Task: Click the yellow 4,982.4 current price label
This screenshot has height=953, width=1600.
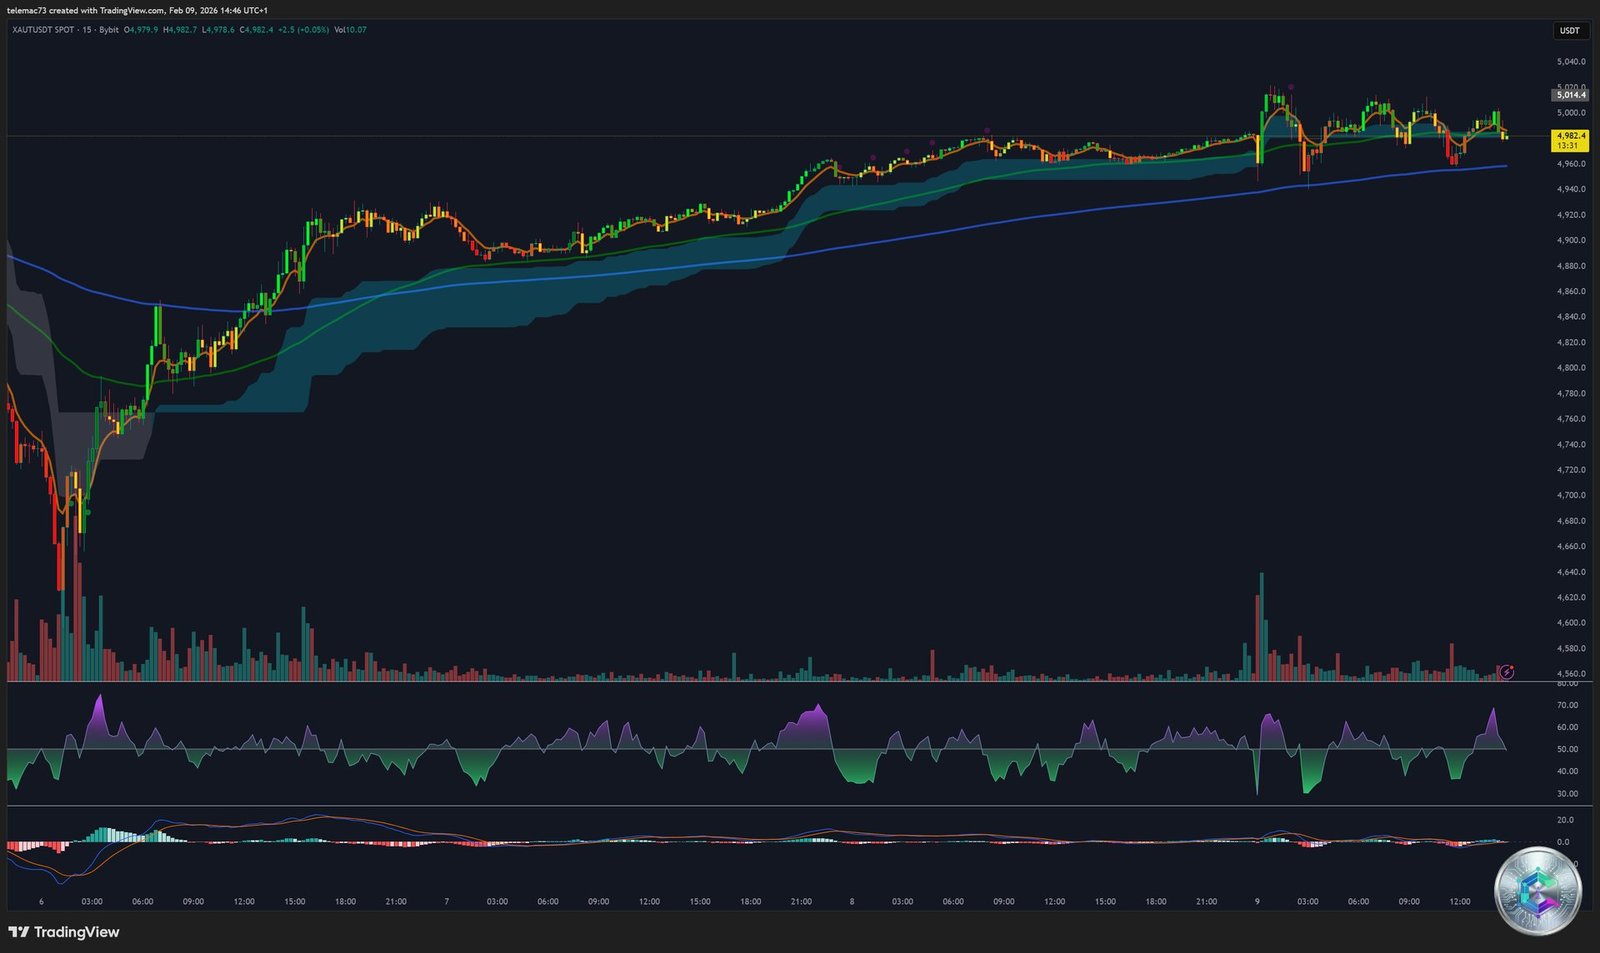Action: [x=1570, y=135]
